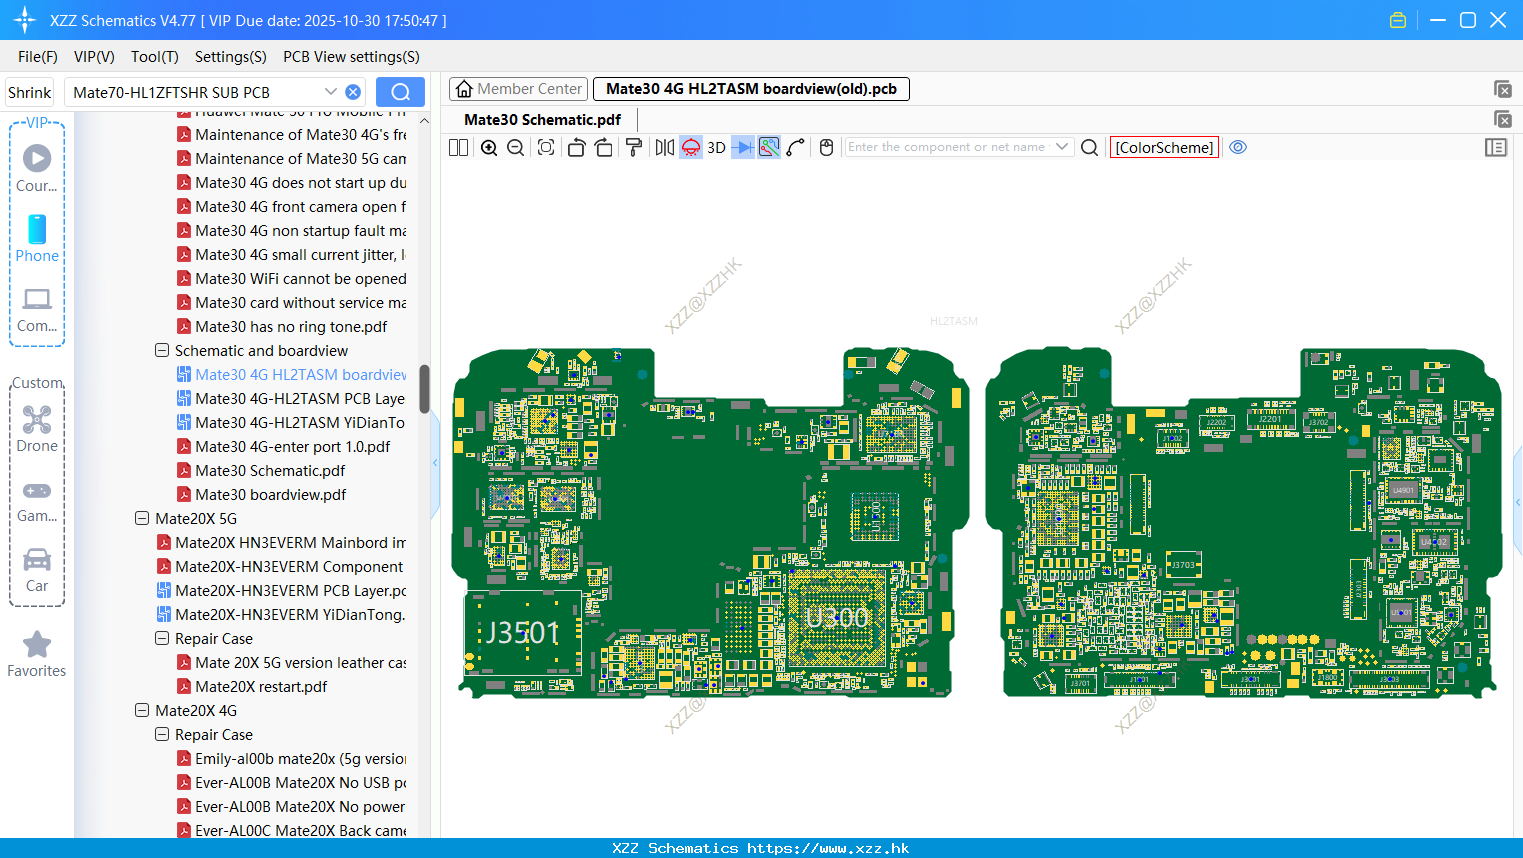Collapse the Schematic and boardview folder

pyautogui.click(x=162, y=350)
